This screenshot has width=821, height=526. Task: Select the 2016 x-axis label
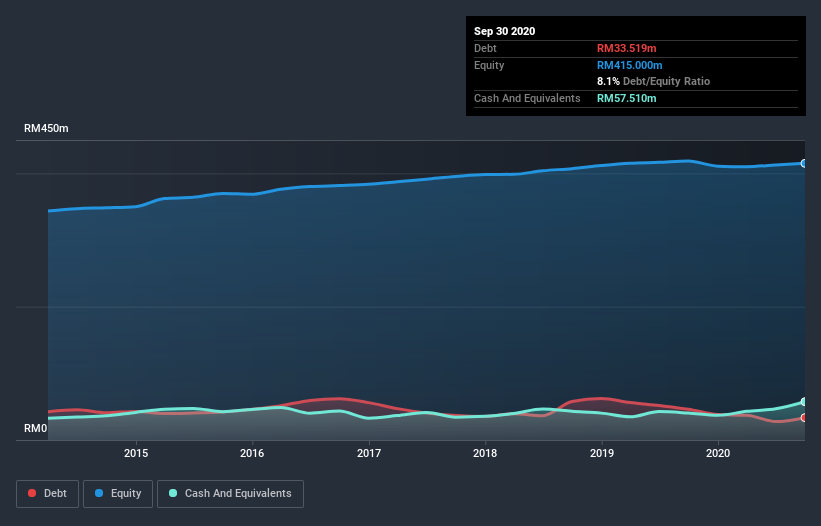click(x=252, y=453)
